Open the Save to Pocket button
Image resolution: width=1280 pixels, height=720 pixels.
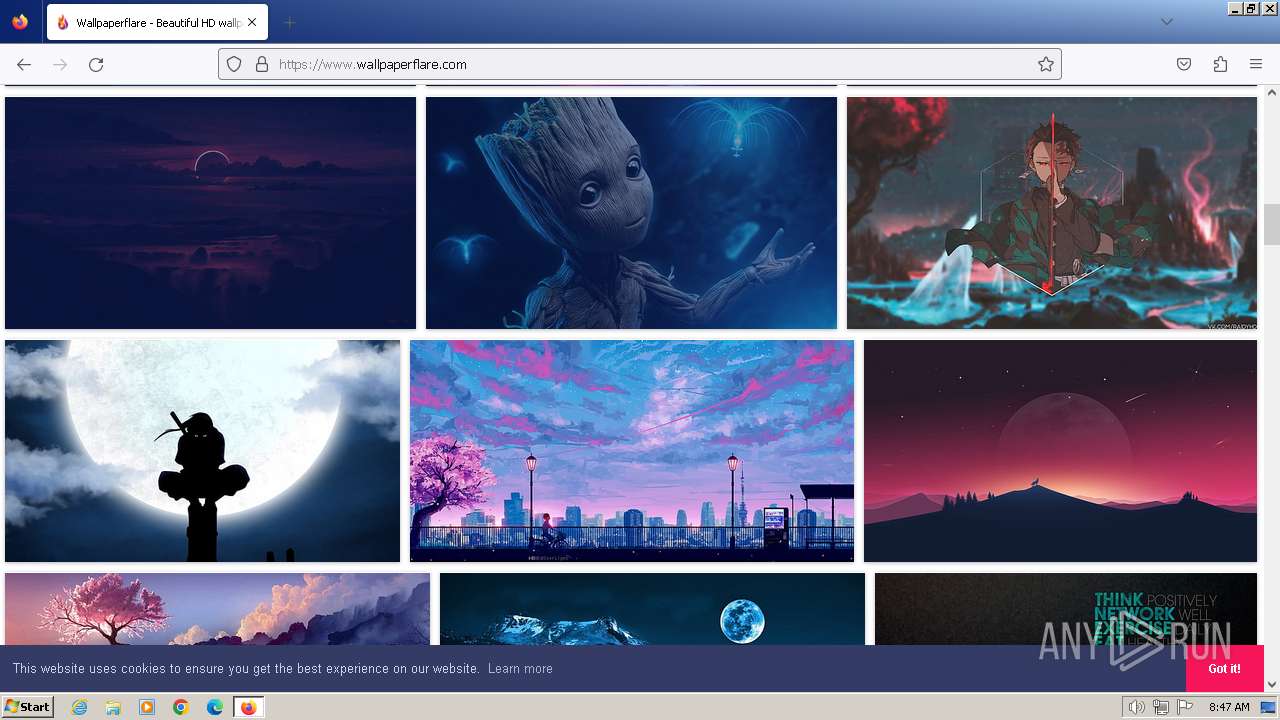click(1184, 64)
